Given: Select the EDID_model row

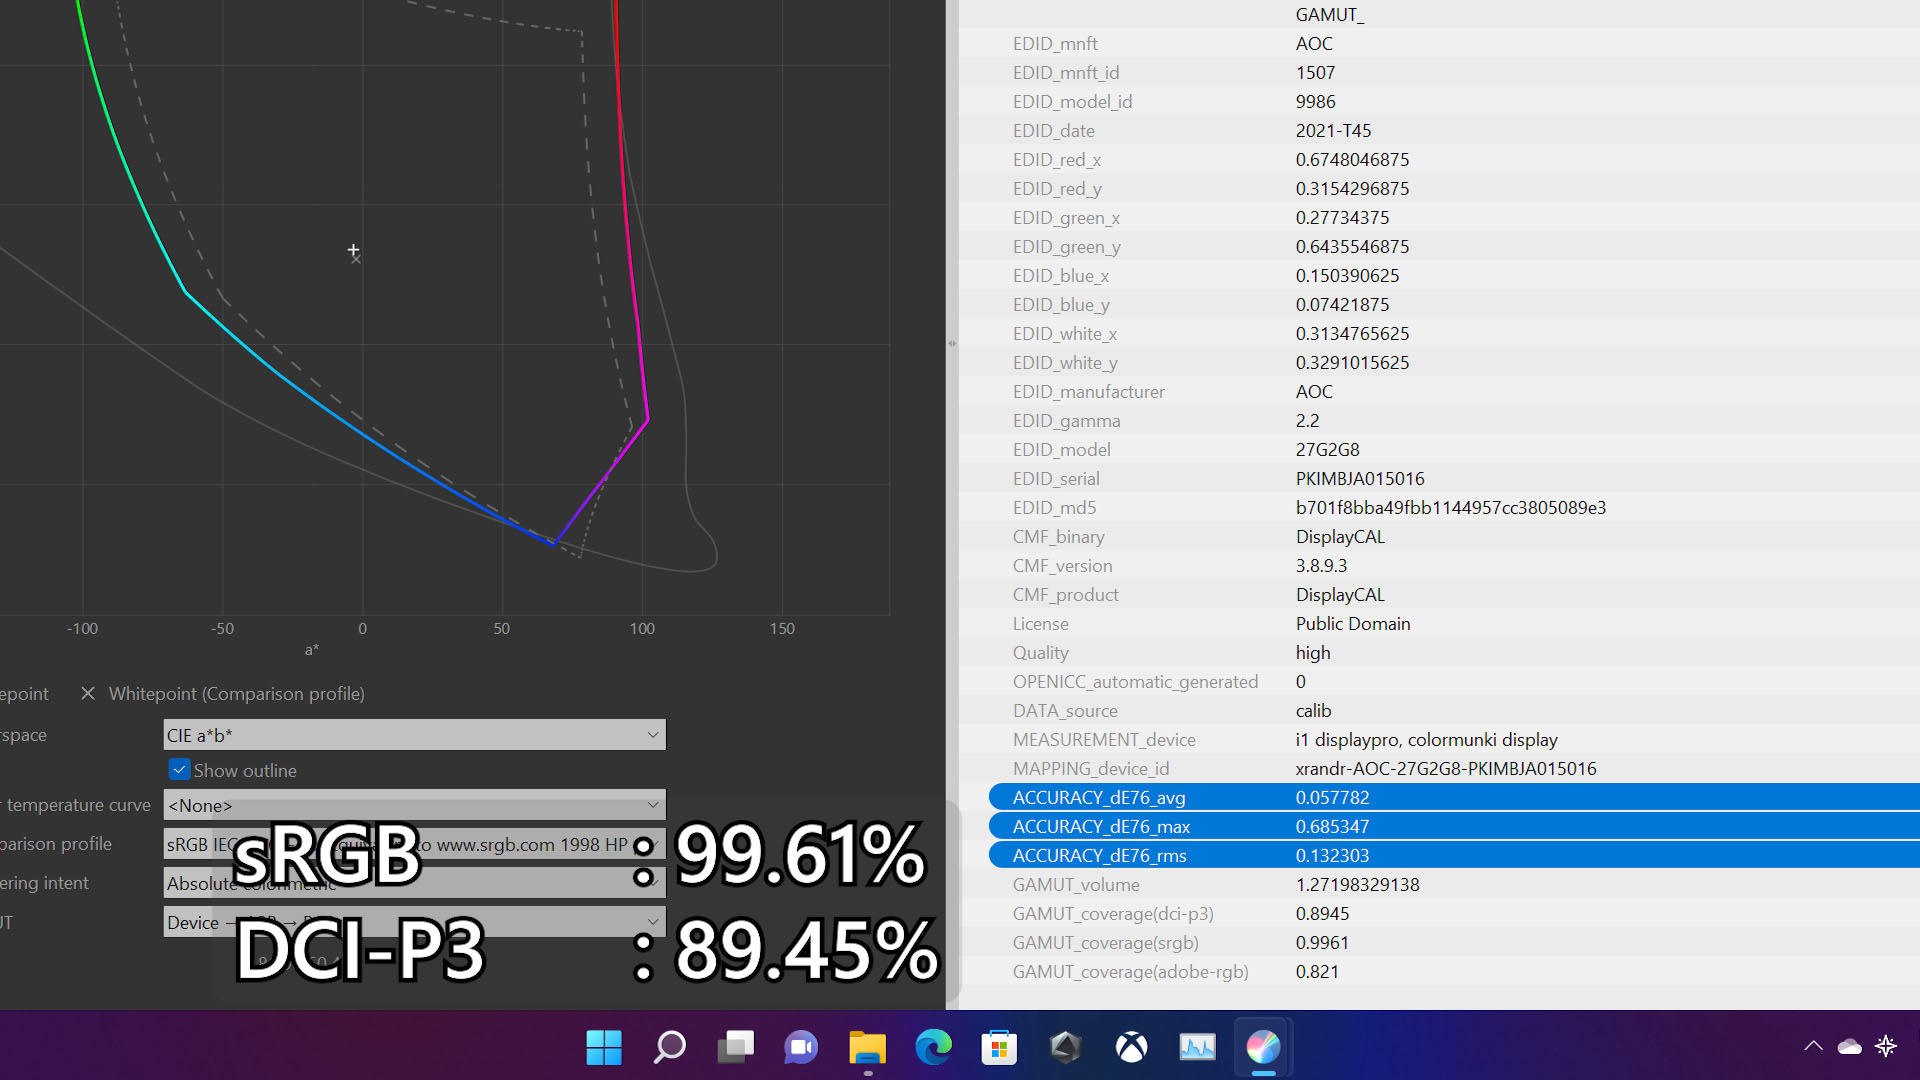Looking at the screenshot, I should (1439, 449).
